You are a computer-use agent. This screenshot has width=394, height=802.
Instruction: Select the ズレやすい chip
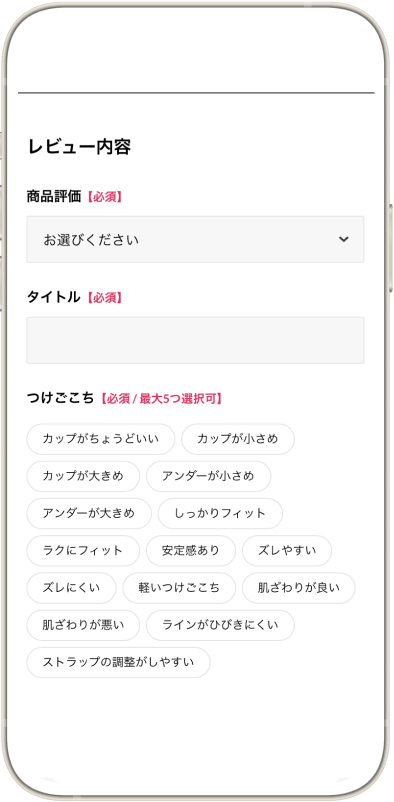point(287,551)
